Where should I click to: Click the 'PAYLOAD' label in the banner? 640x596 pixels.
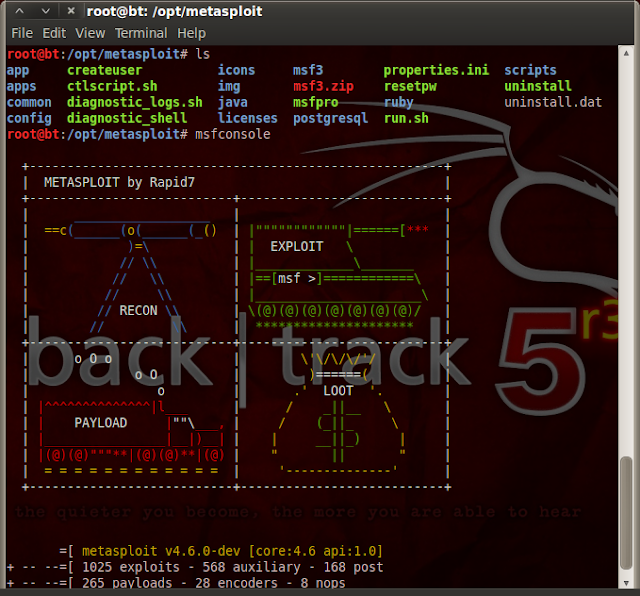(x=100, y=423)
